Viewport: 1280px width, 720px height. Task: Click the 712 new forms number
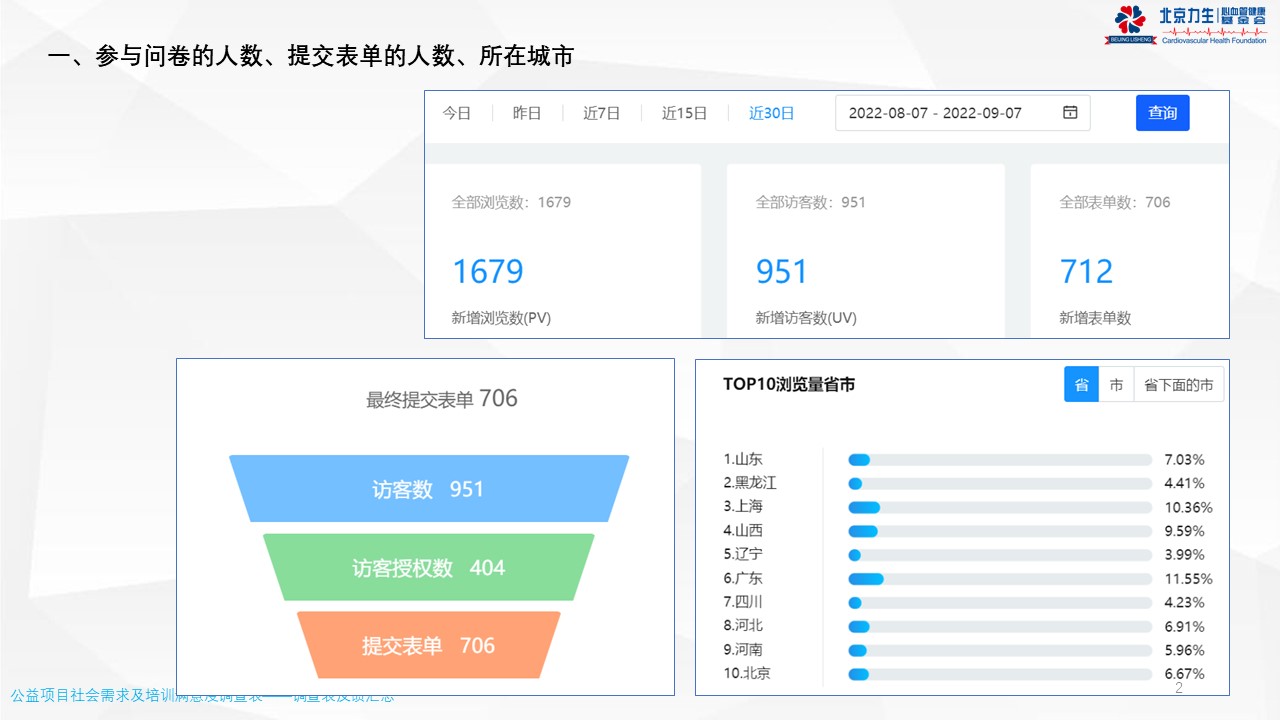point(1086,272)
